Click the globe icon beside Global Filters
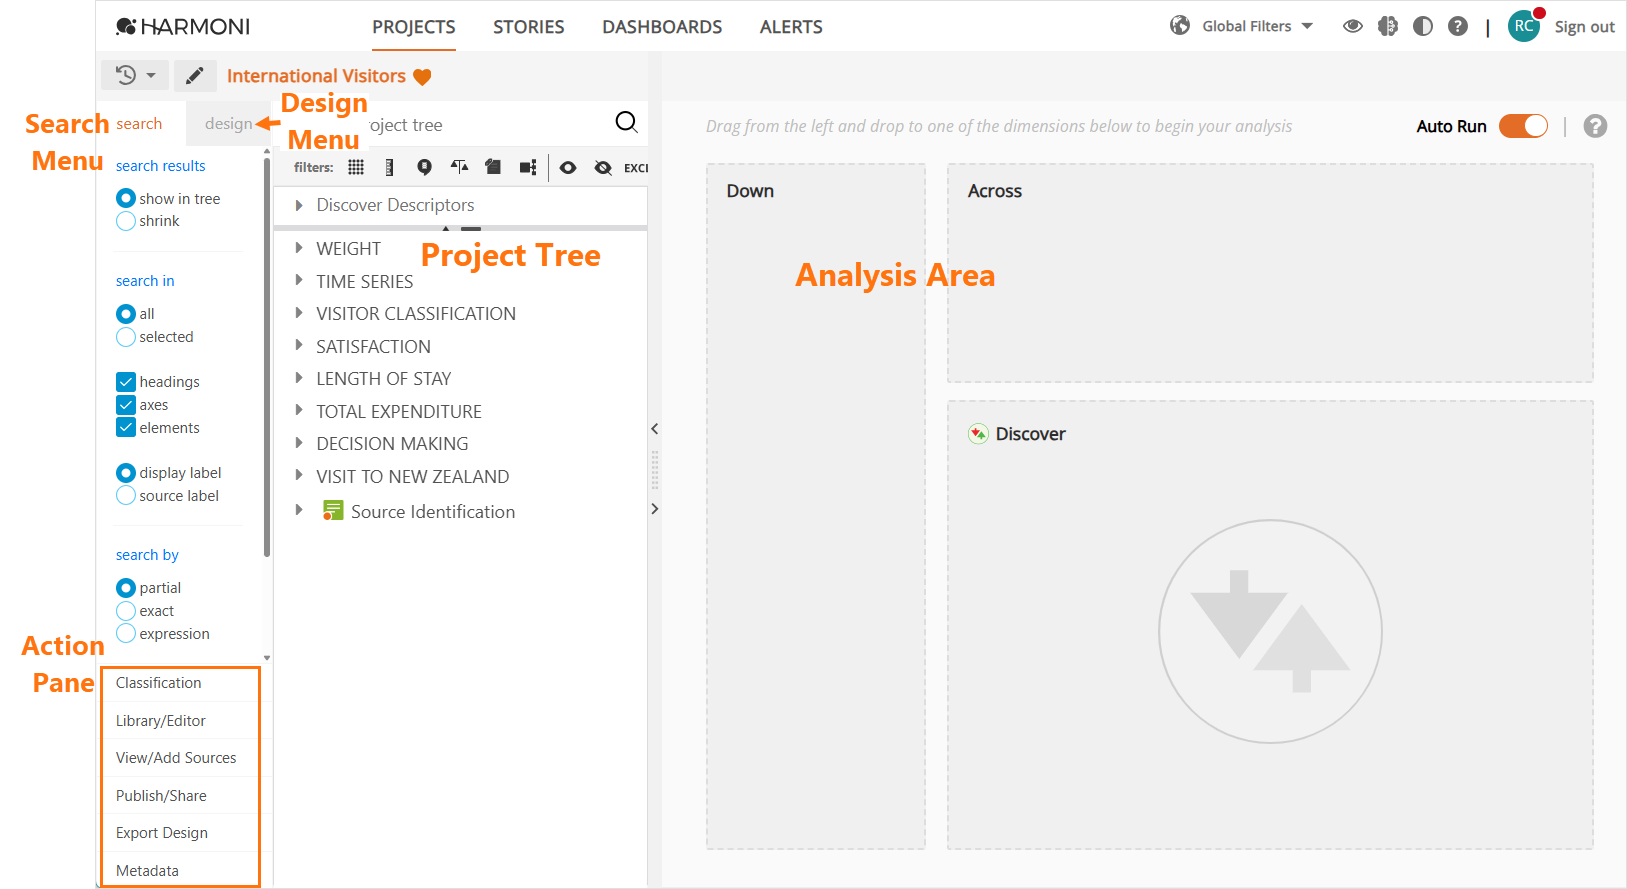This screenshot has width=1627, height=889. 1180,26
